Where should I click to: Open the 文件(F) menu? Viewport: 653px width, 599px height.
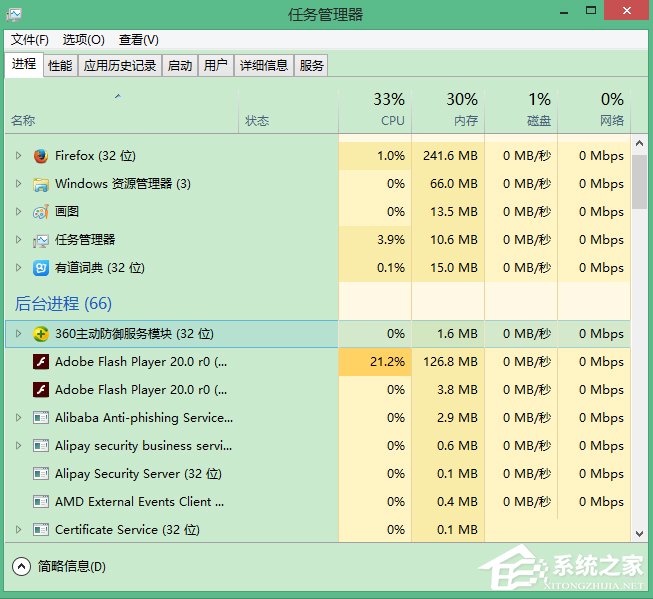[30, 40]
